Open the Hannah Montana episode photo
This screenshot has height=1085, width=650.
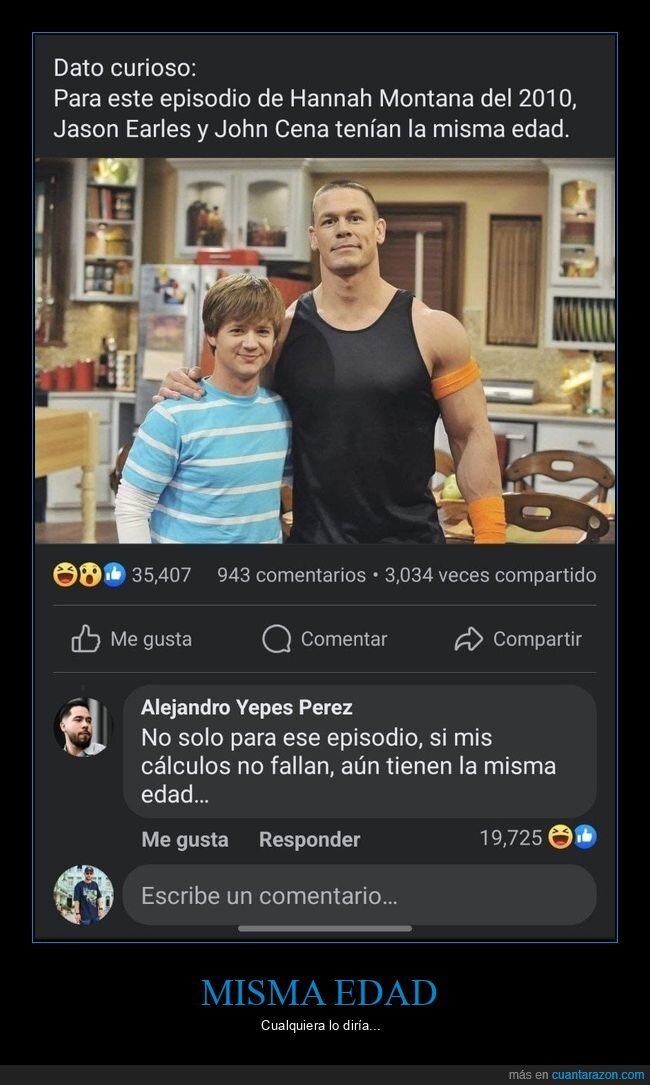325,350
